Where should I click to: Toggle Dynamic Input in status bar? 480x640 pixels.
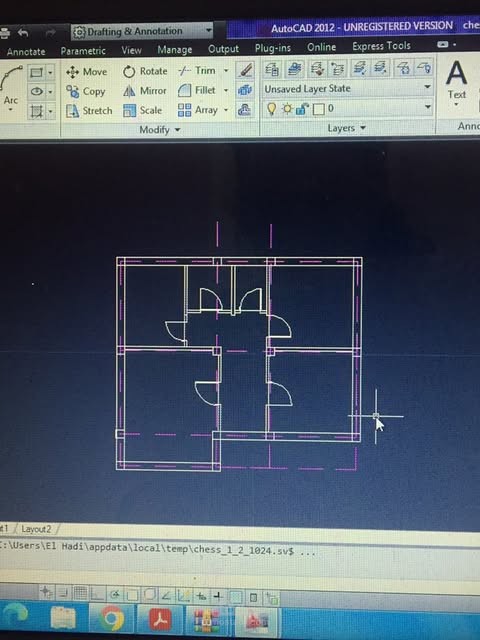click(x=200, y=597)
